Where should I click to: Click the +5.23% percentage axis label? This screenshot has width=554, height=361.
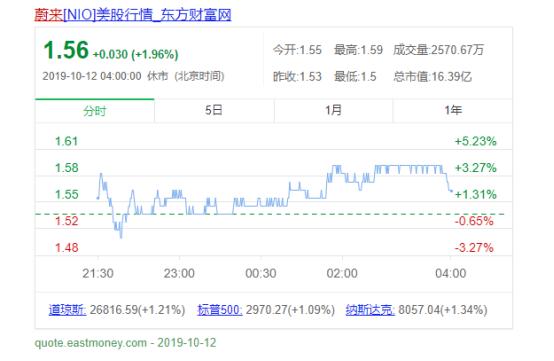pyautogui.click(x=476, y=141)
